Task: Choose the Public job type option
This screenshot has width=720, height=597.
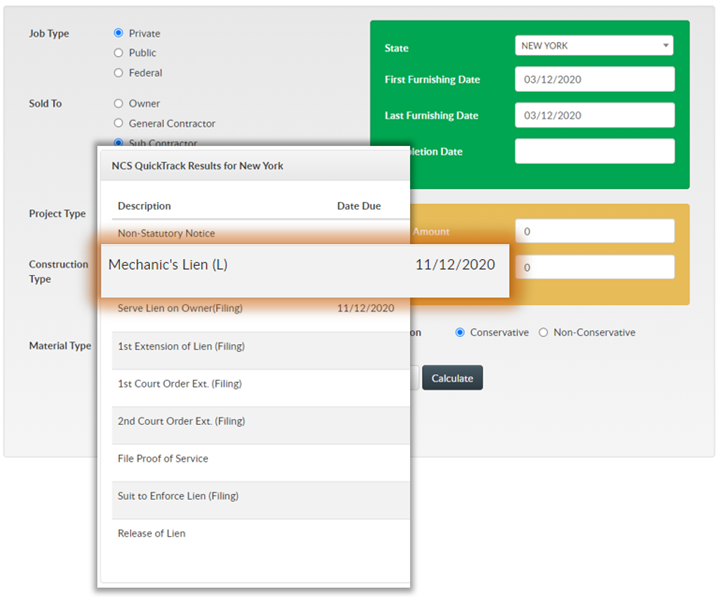Action: 119,53
